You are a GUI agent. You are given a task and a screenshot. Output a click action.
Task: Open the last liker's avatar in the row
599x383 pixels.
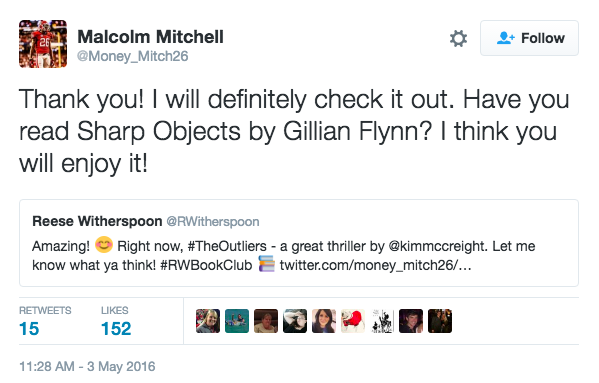[x=440, y=321]
